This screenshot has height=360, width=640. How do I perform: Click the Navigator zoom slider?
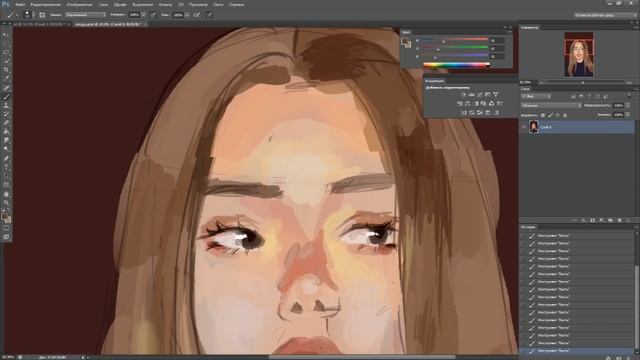coord(583,82)
